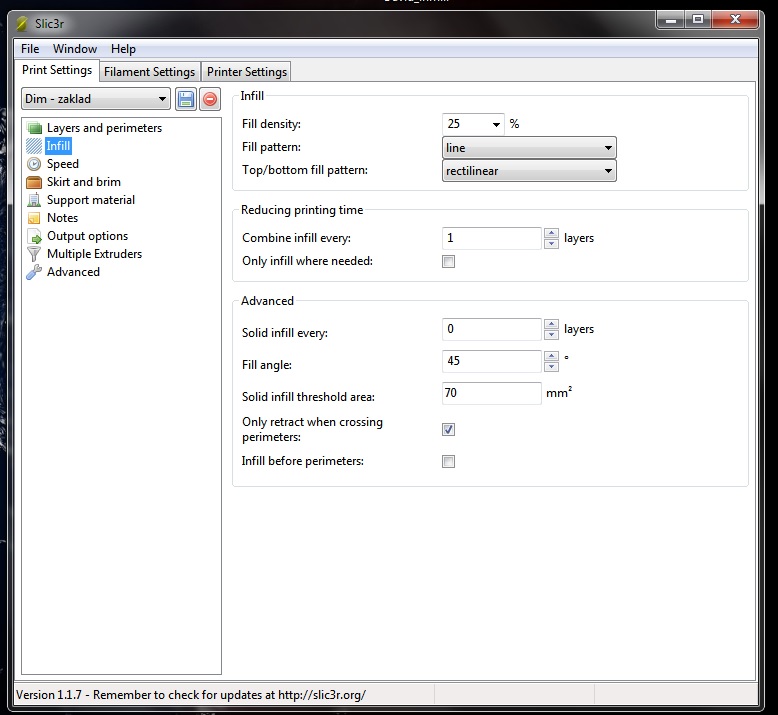This screenshot has width=778, height=715.
Task: Click the Notes yellow sticky icon
Action: [34, 218]
